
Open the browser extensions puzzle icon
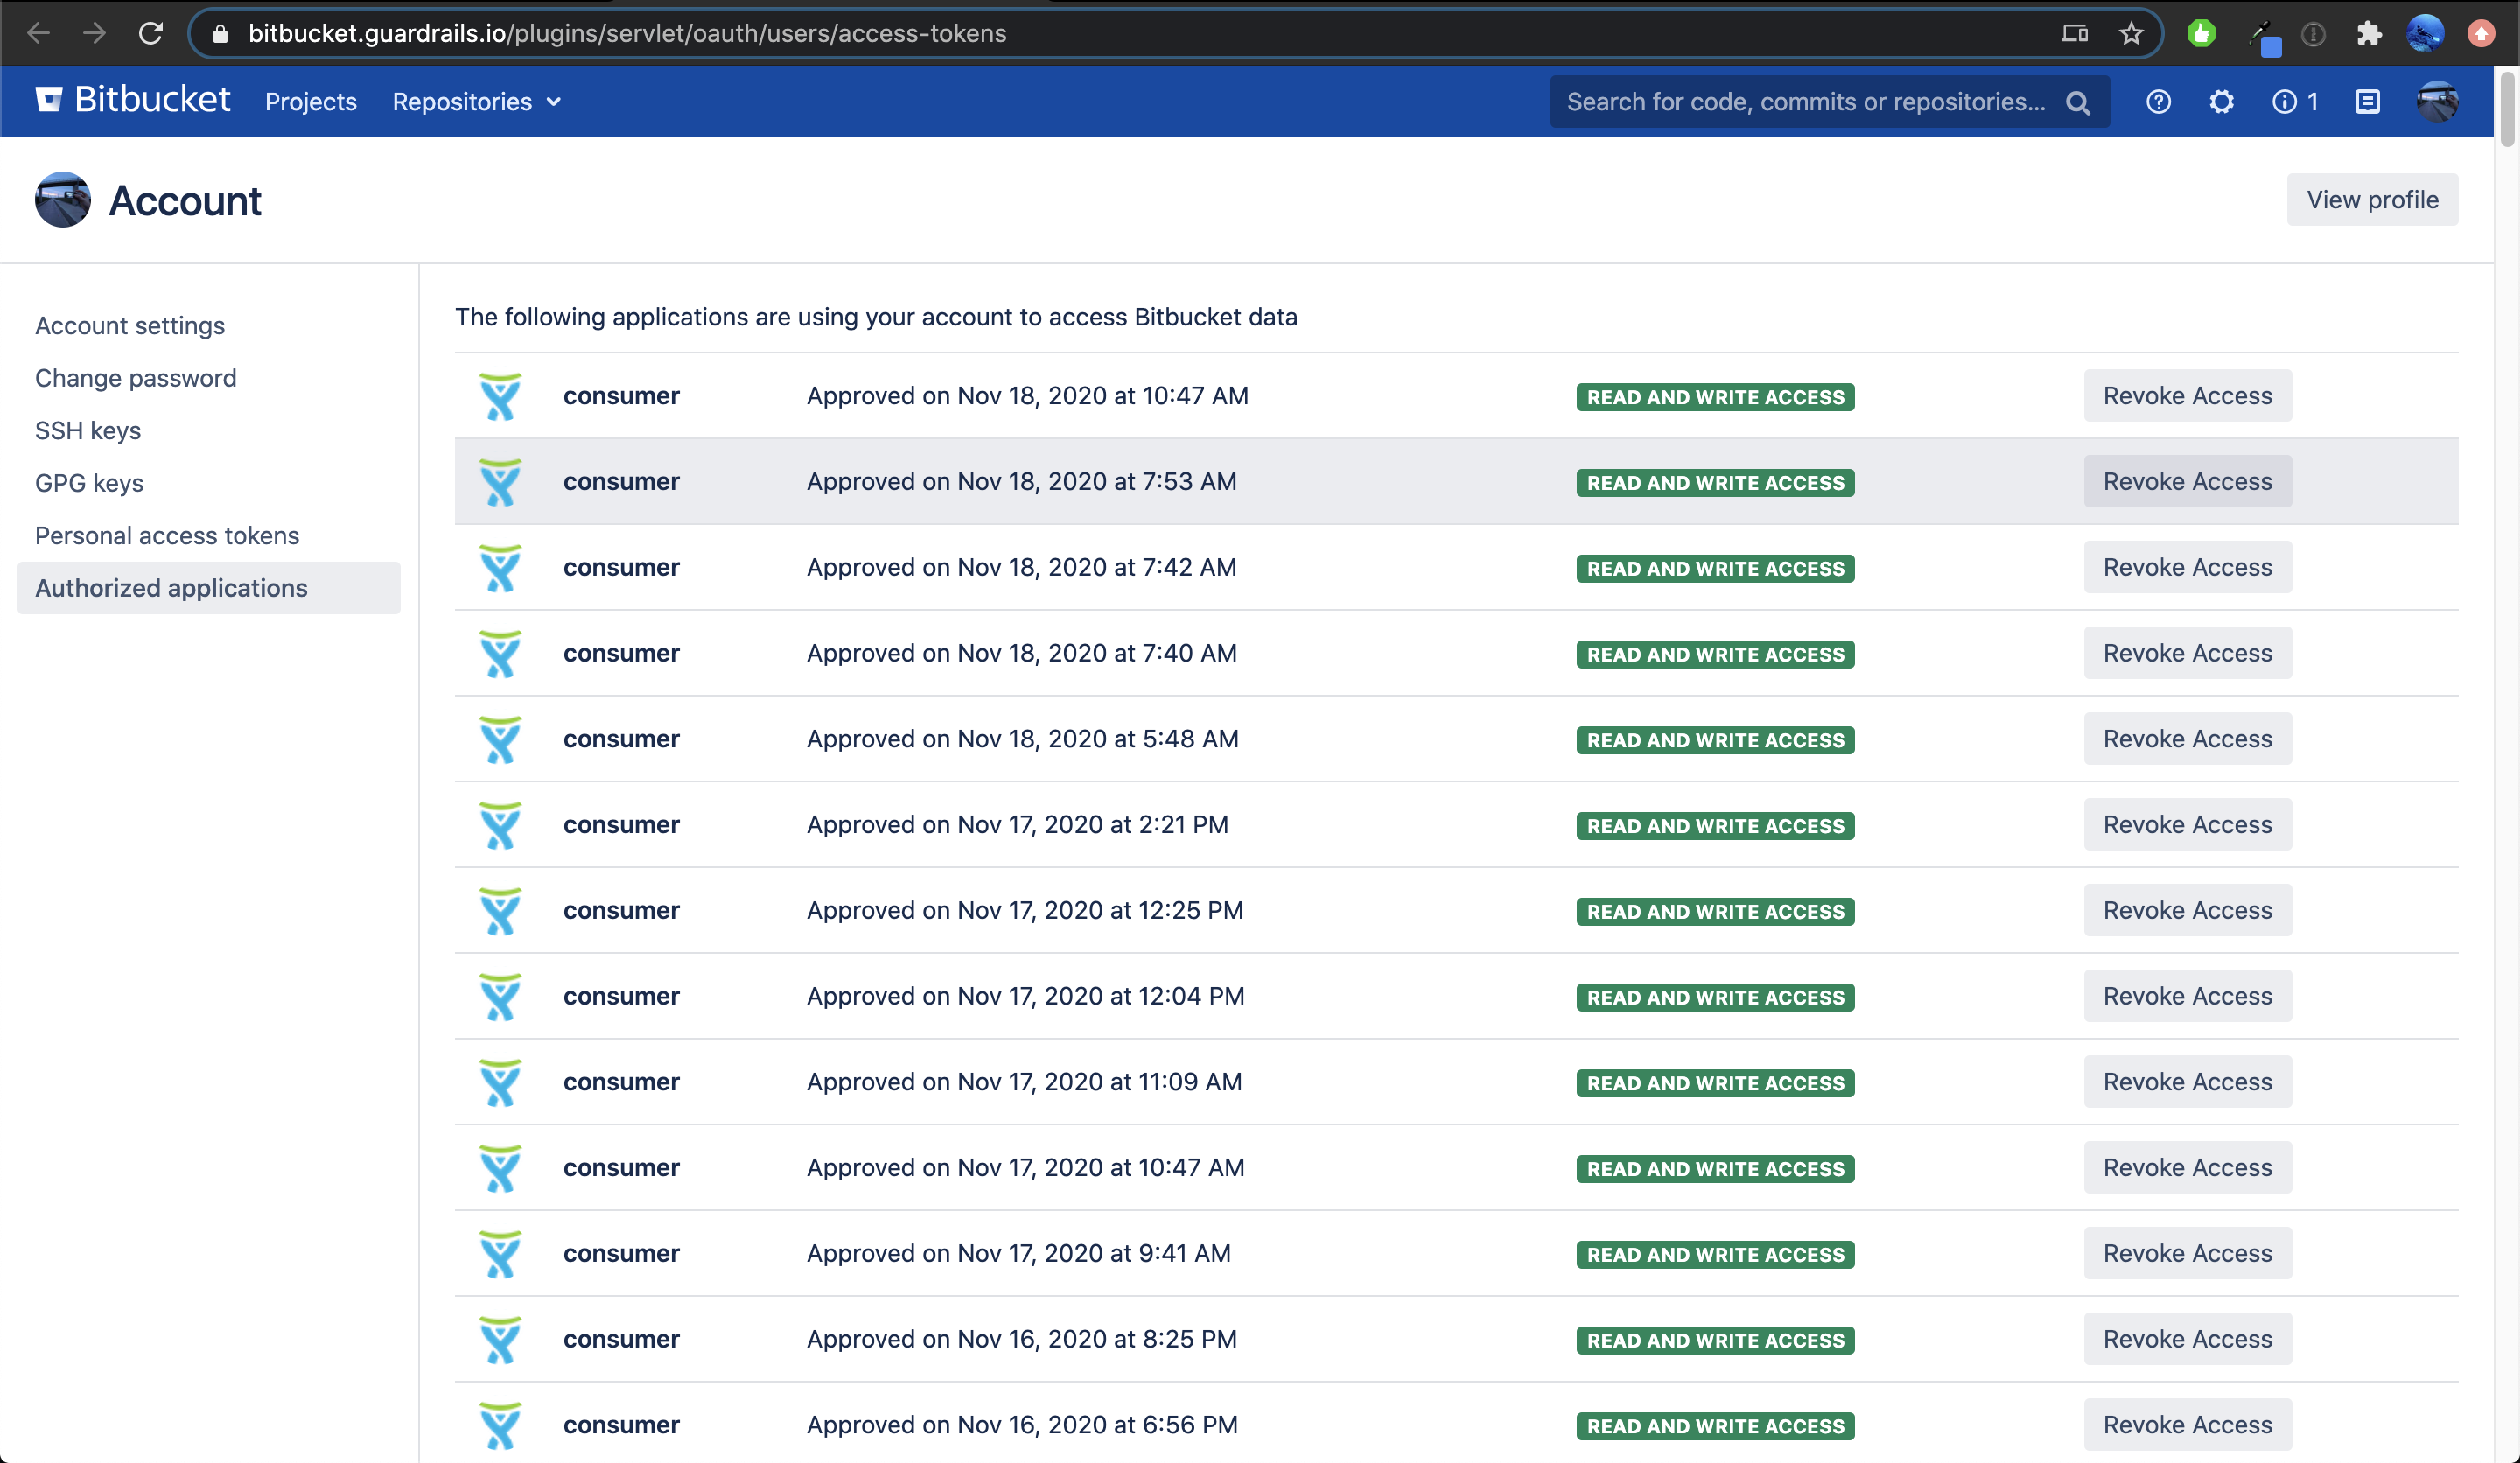click(2368, 33)
